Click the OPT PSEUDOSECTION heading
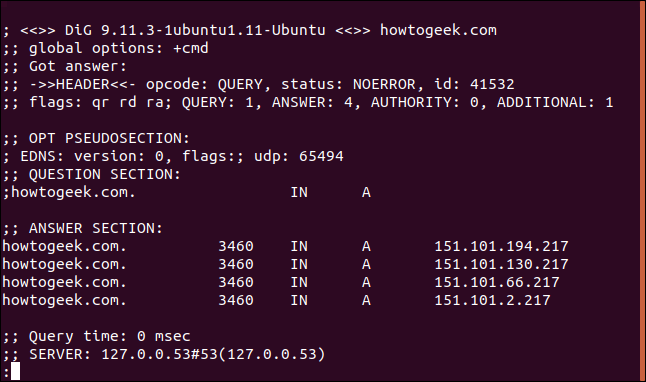This screenshot has height=382, width=646. click(109, 138)
